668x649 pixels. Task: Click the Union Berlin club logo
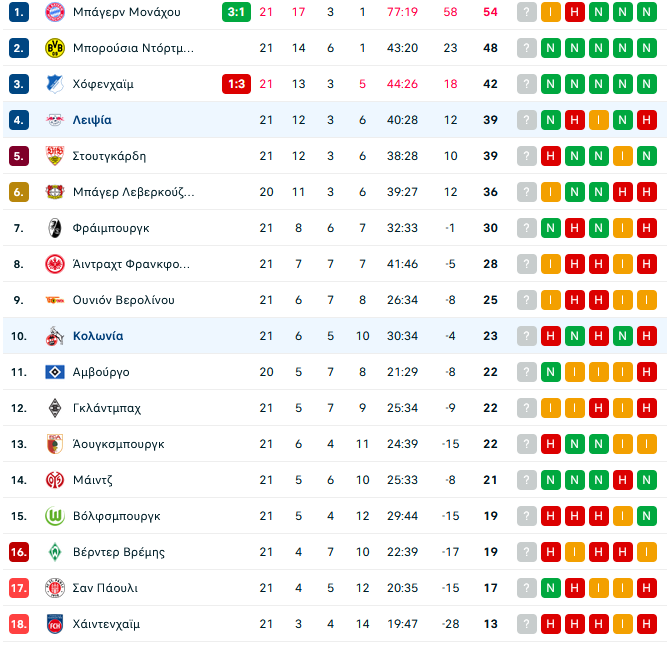coord(54,300)
